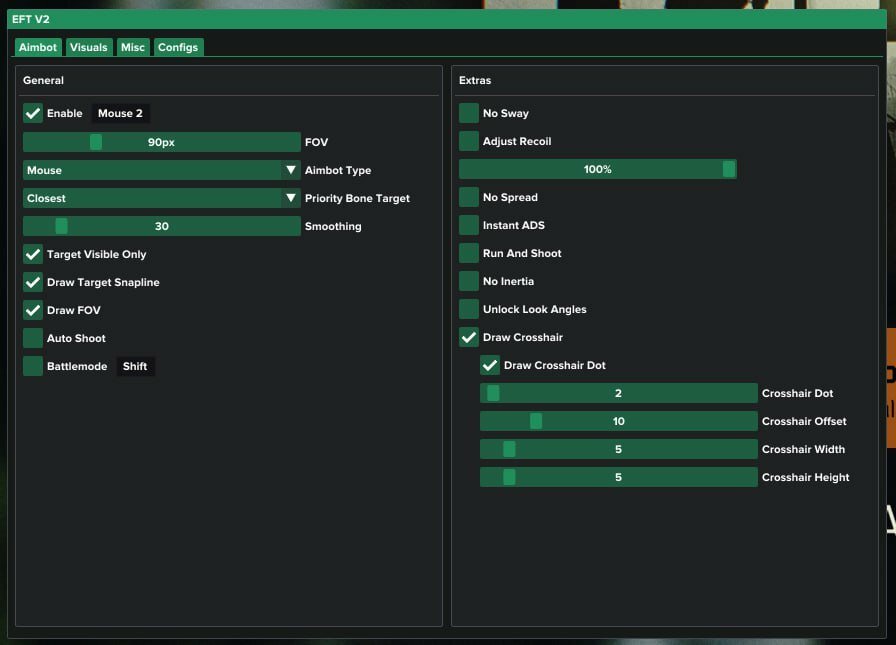The height and width of the screenshot is (645, 896).
Task: Click the FOV slider handle
Action: 96,142
